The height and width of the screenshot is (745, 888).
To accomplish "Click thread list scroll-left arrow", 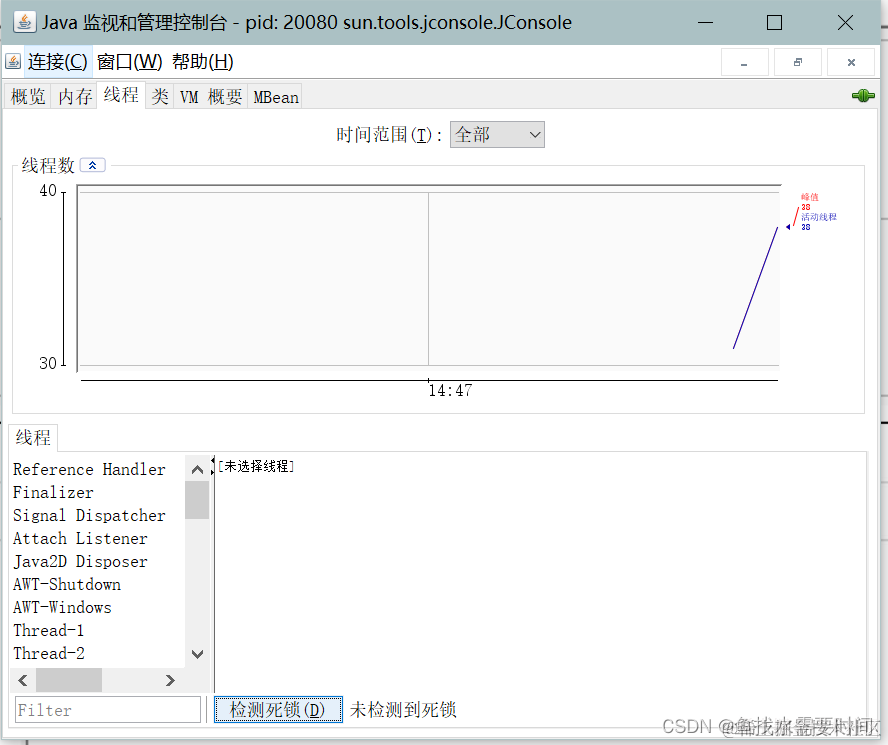I will (x=23, y=680).
